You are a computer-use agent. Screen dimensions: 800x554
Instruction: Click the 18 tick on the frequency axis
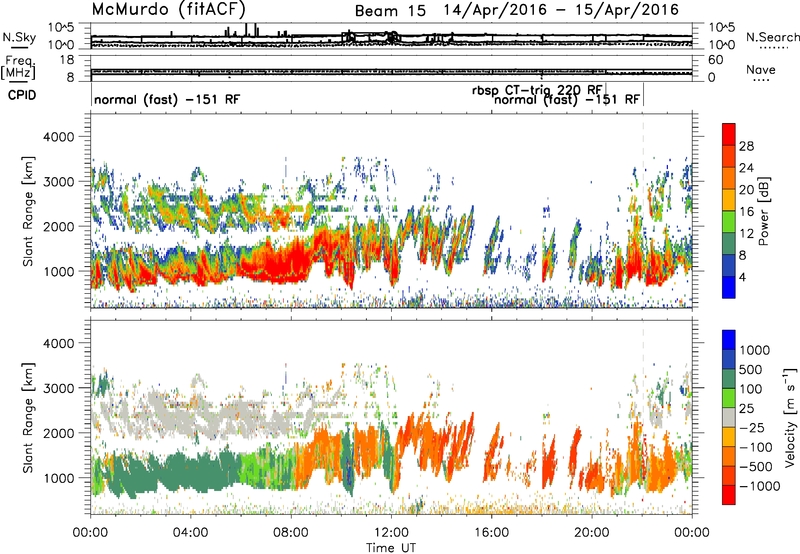click(x=66, y=60)
